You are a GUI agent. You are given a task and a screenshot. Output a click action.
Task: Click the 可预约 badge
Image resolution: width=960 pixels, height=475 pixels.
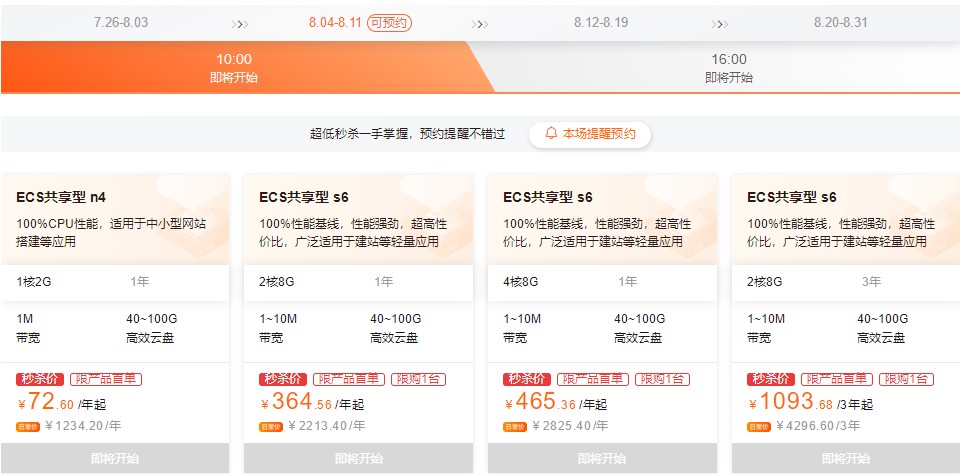tap(389, 23)
